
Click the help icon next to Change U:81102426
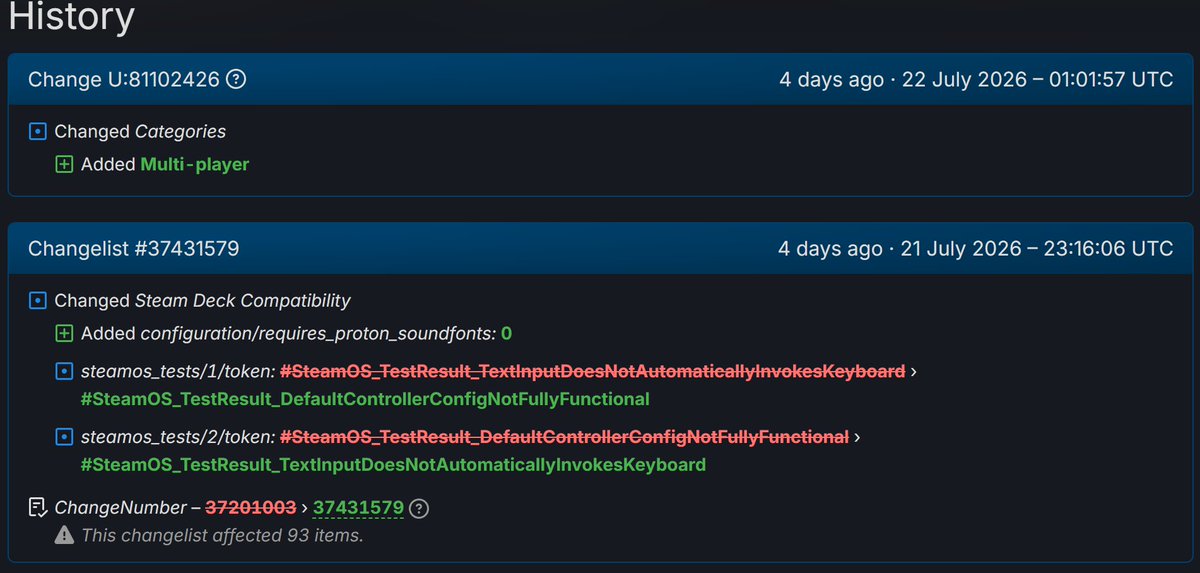[236, 79]
